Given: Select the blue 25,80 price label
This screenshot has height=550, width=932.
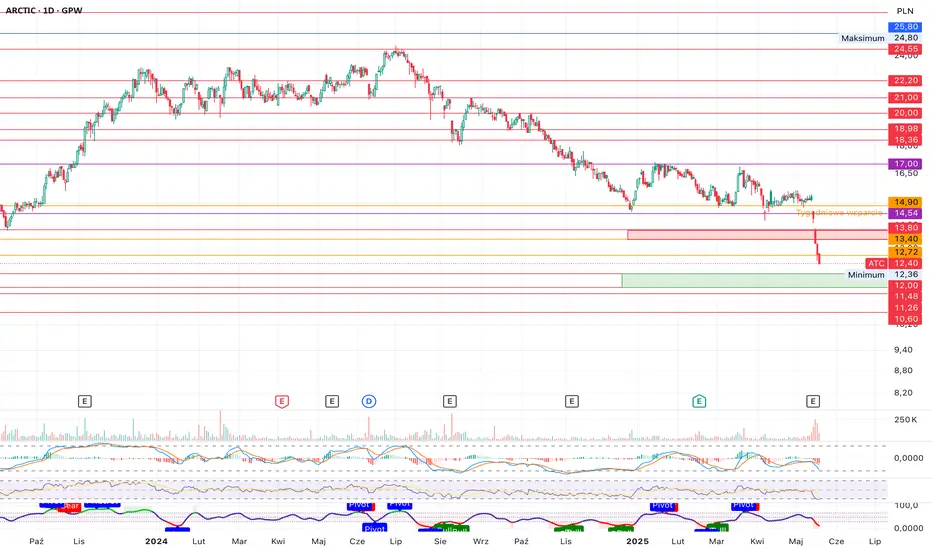Looking at the screenshot, I should pos(905,27).
